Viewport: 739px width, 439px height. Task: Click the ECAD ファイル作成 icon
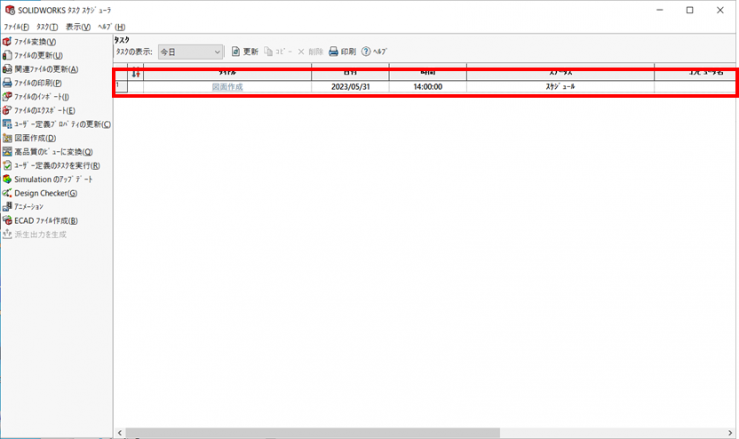click(7, 220)
